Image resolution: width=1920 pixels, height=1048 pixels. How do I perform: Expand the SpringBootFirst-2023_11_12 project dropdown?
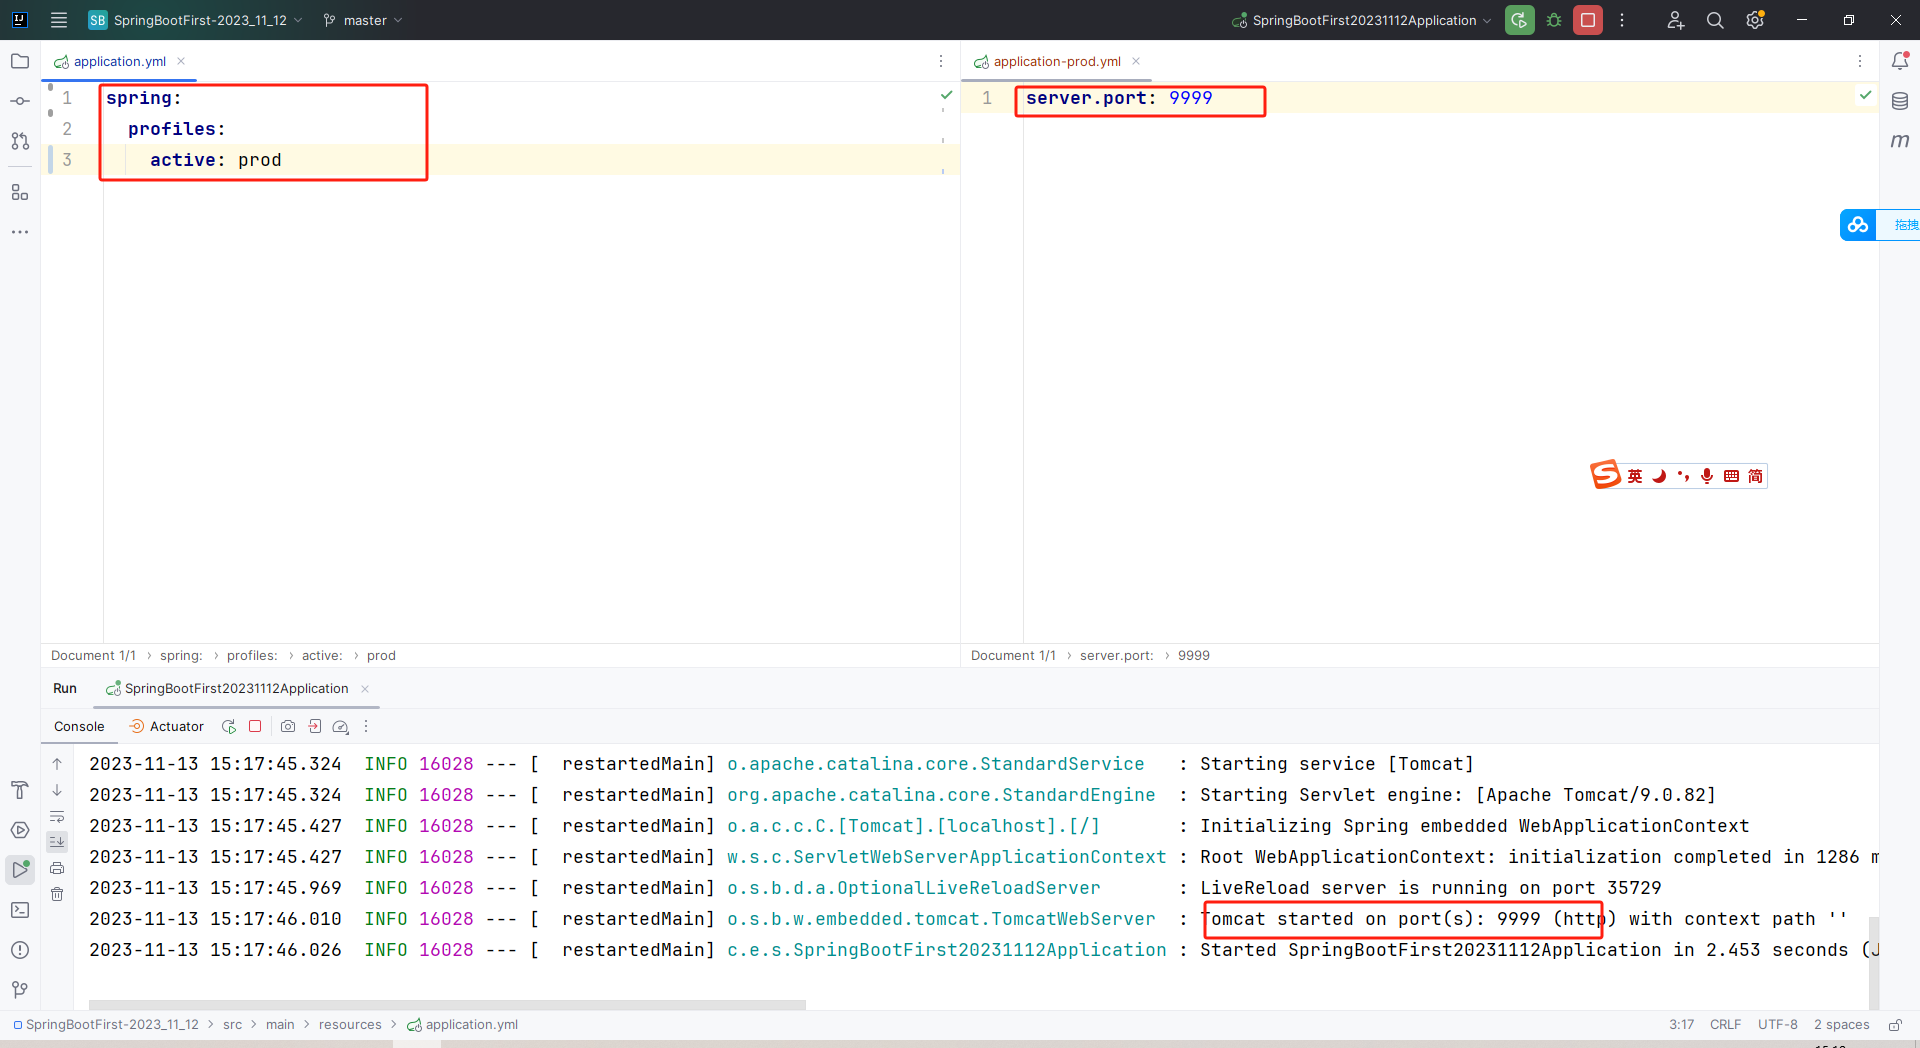pos(195,20)
